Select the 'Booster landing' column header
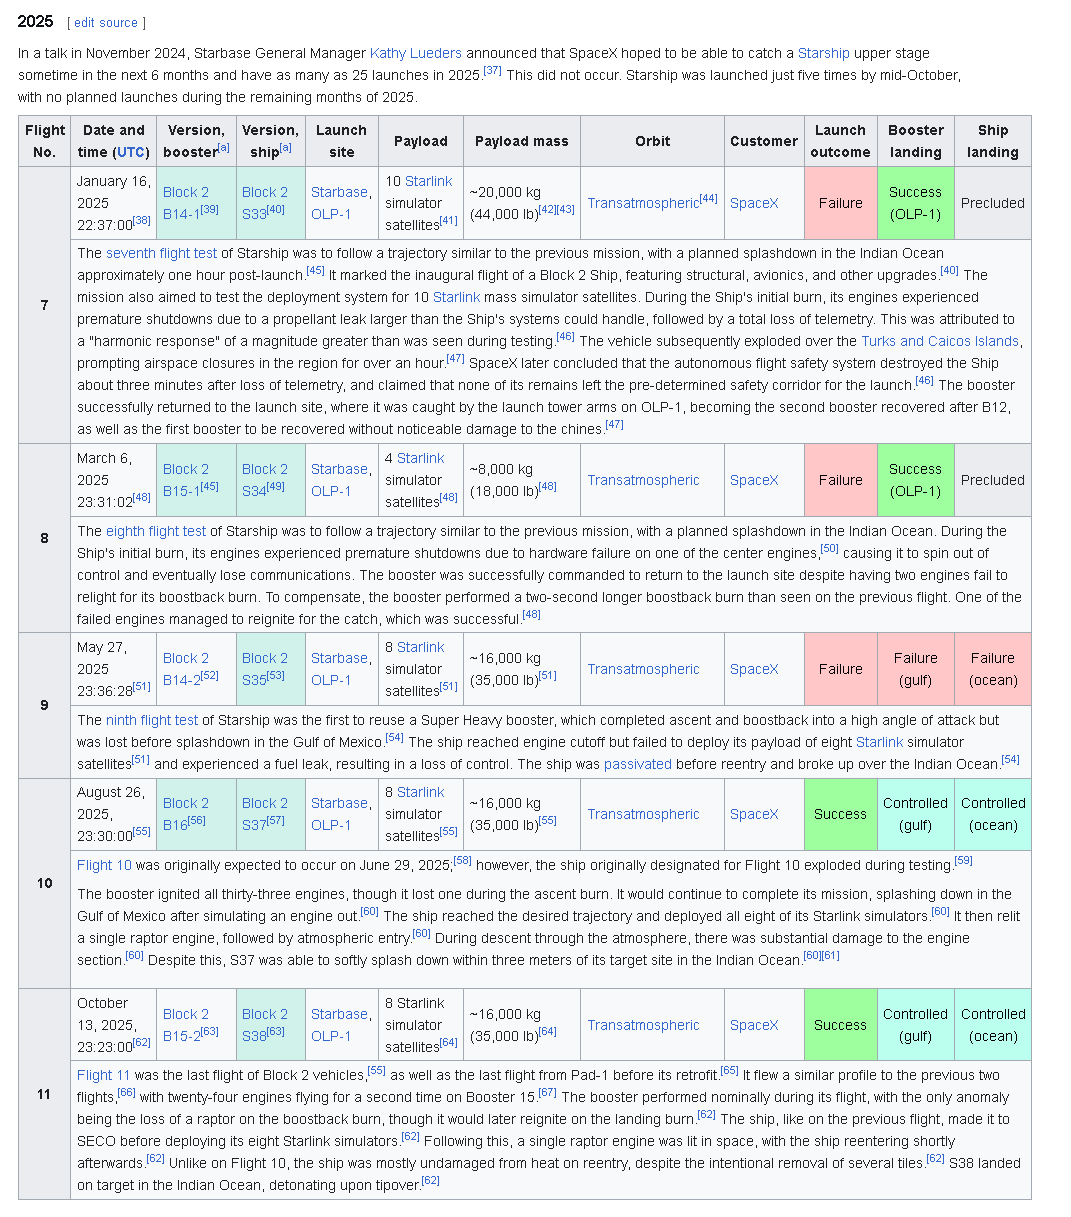Screen dimensions: 1071x1217 click(916, 141)
